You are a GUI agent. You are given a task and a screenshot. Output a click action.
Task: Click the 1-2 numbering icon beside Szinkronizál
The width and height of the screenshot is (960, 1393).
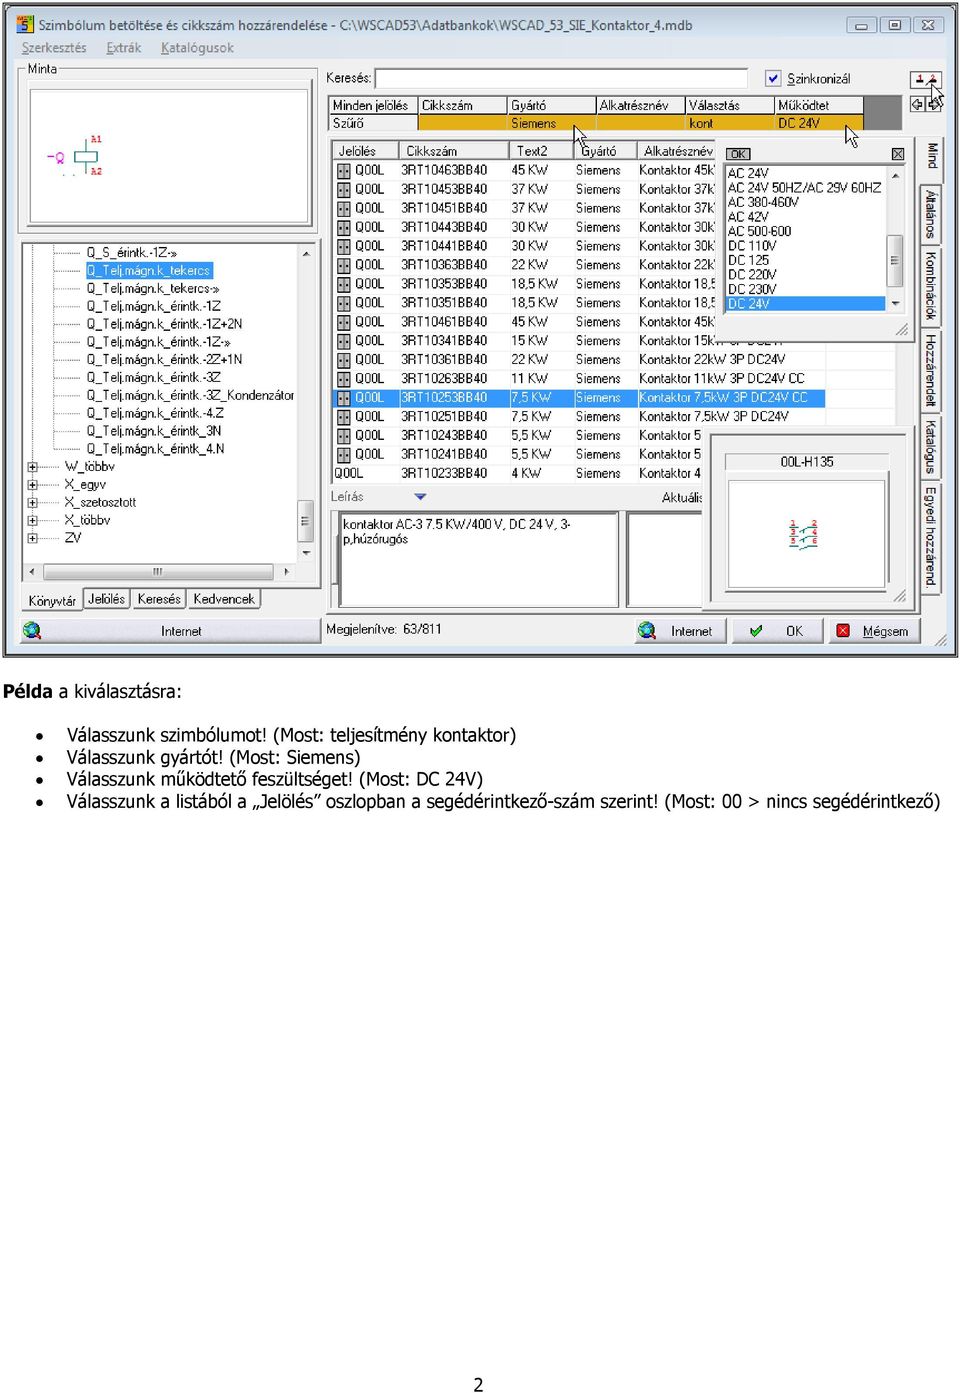[926, 78]
